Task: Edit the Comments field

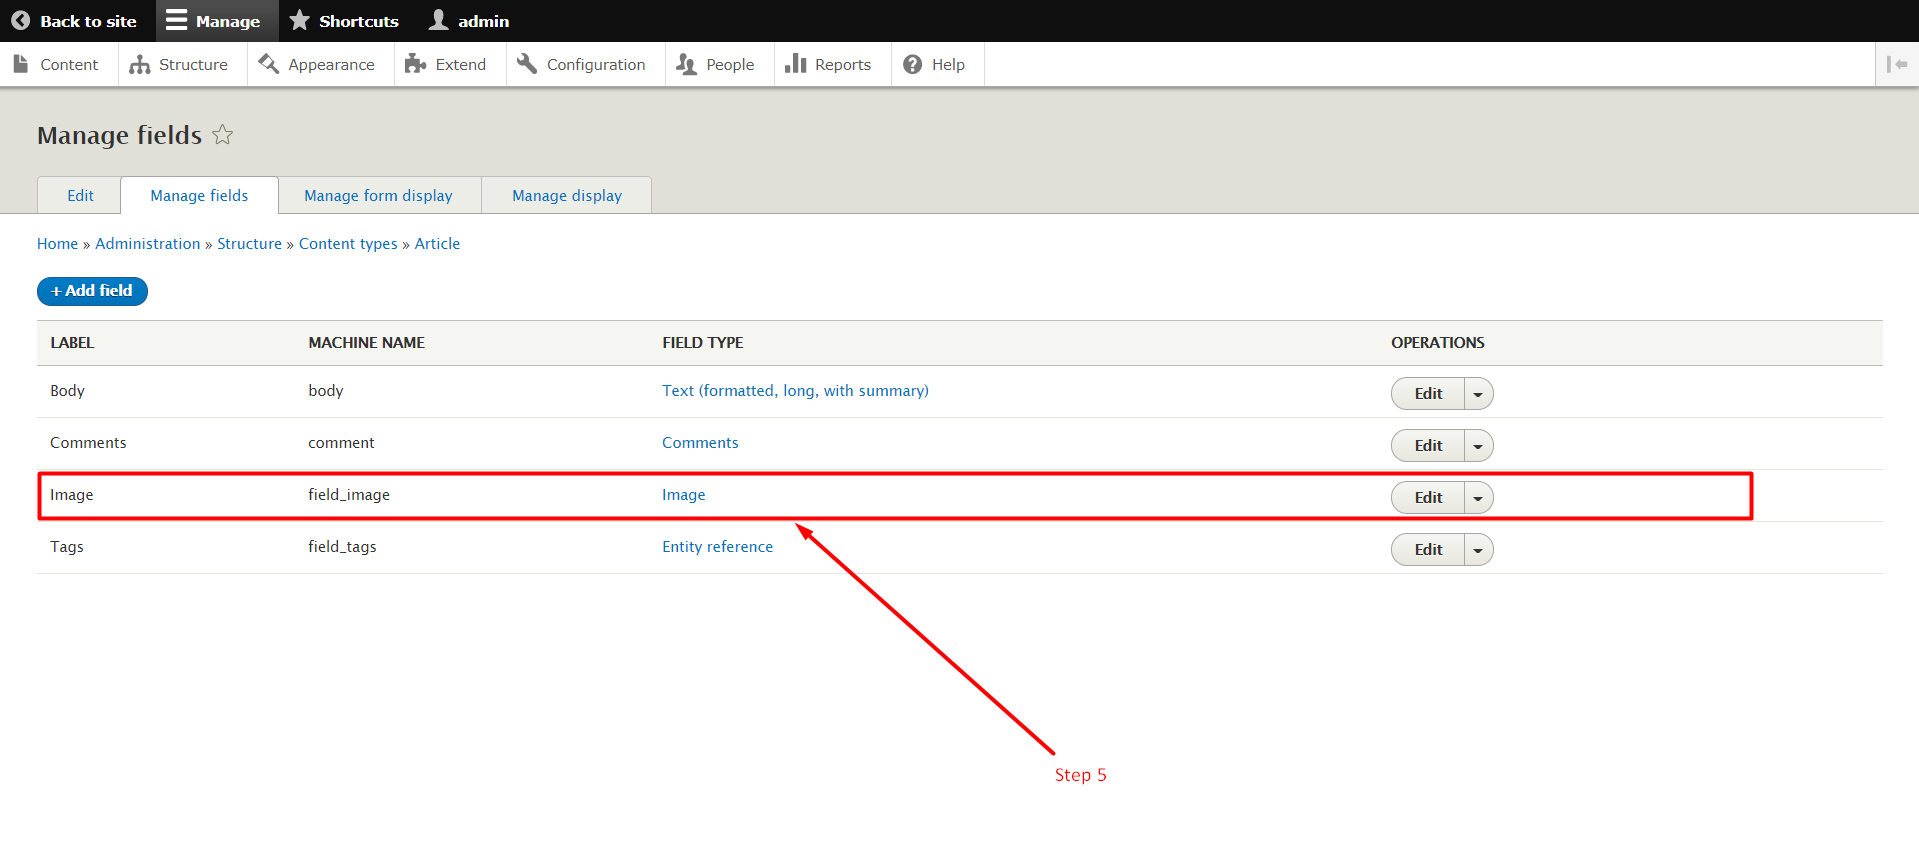Action: coord(1428,446)
